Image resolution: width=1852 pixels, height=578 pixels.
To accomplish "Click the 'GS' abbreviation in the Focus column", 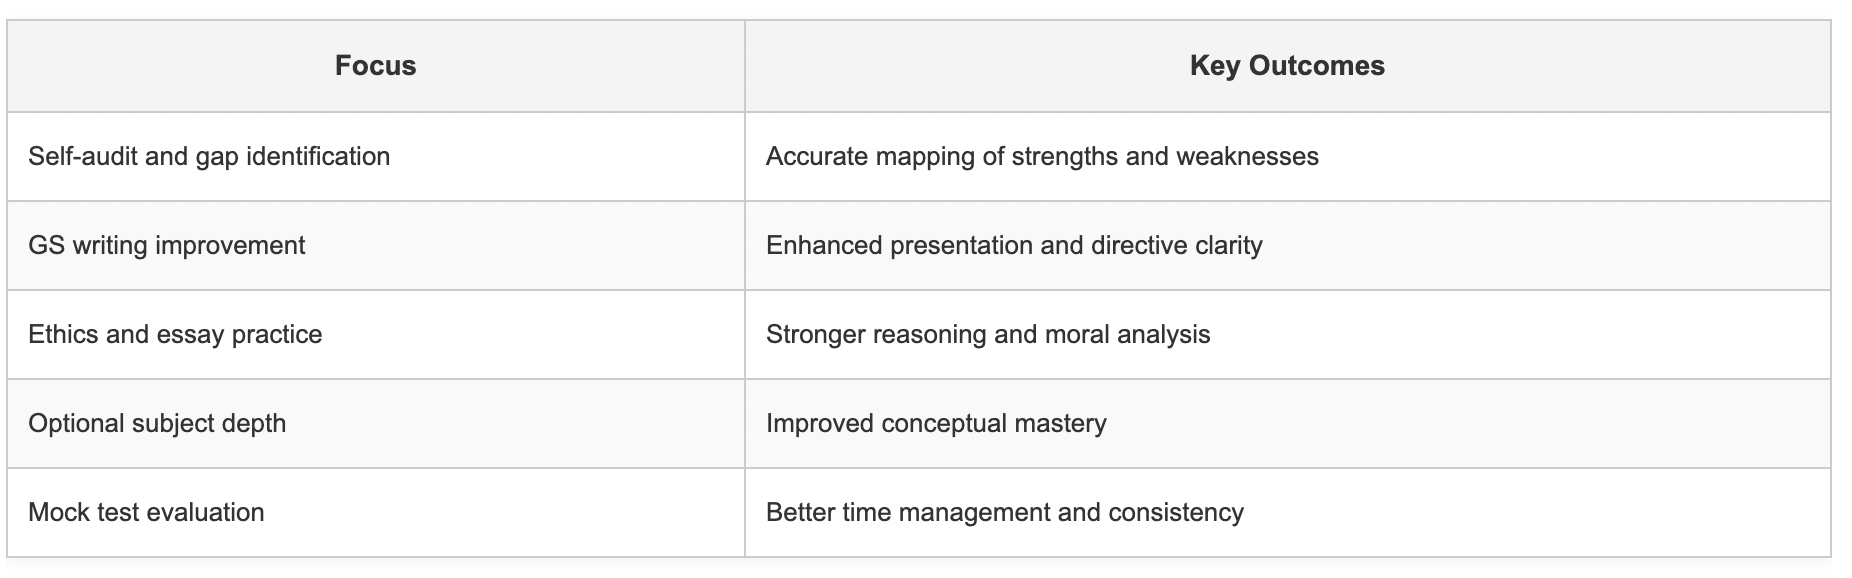I will tap(46, 246).
